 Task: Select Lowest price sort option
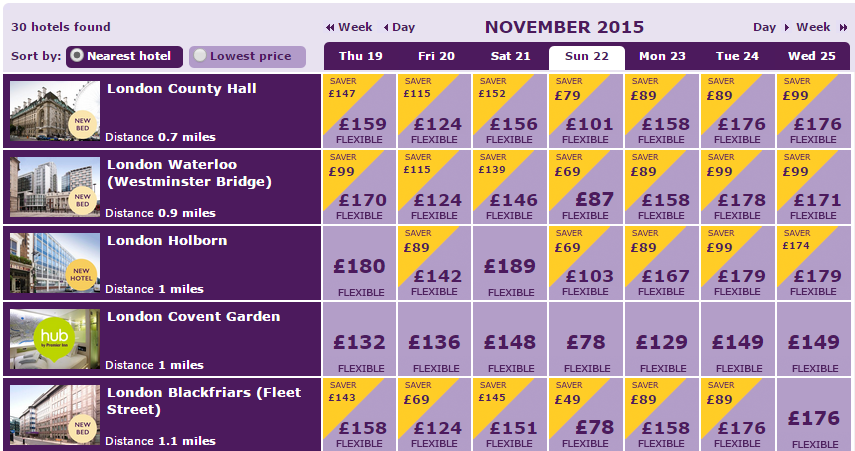coord(247,56)
